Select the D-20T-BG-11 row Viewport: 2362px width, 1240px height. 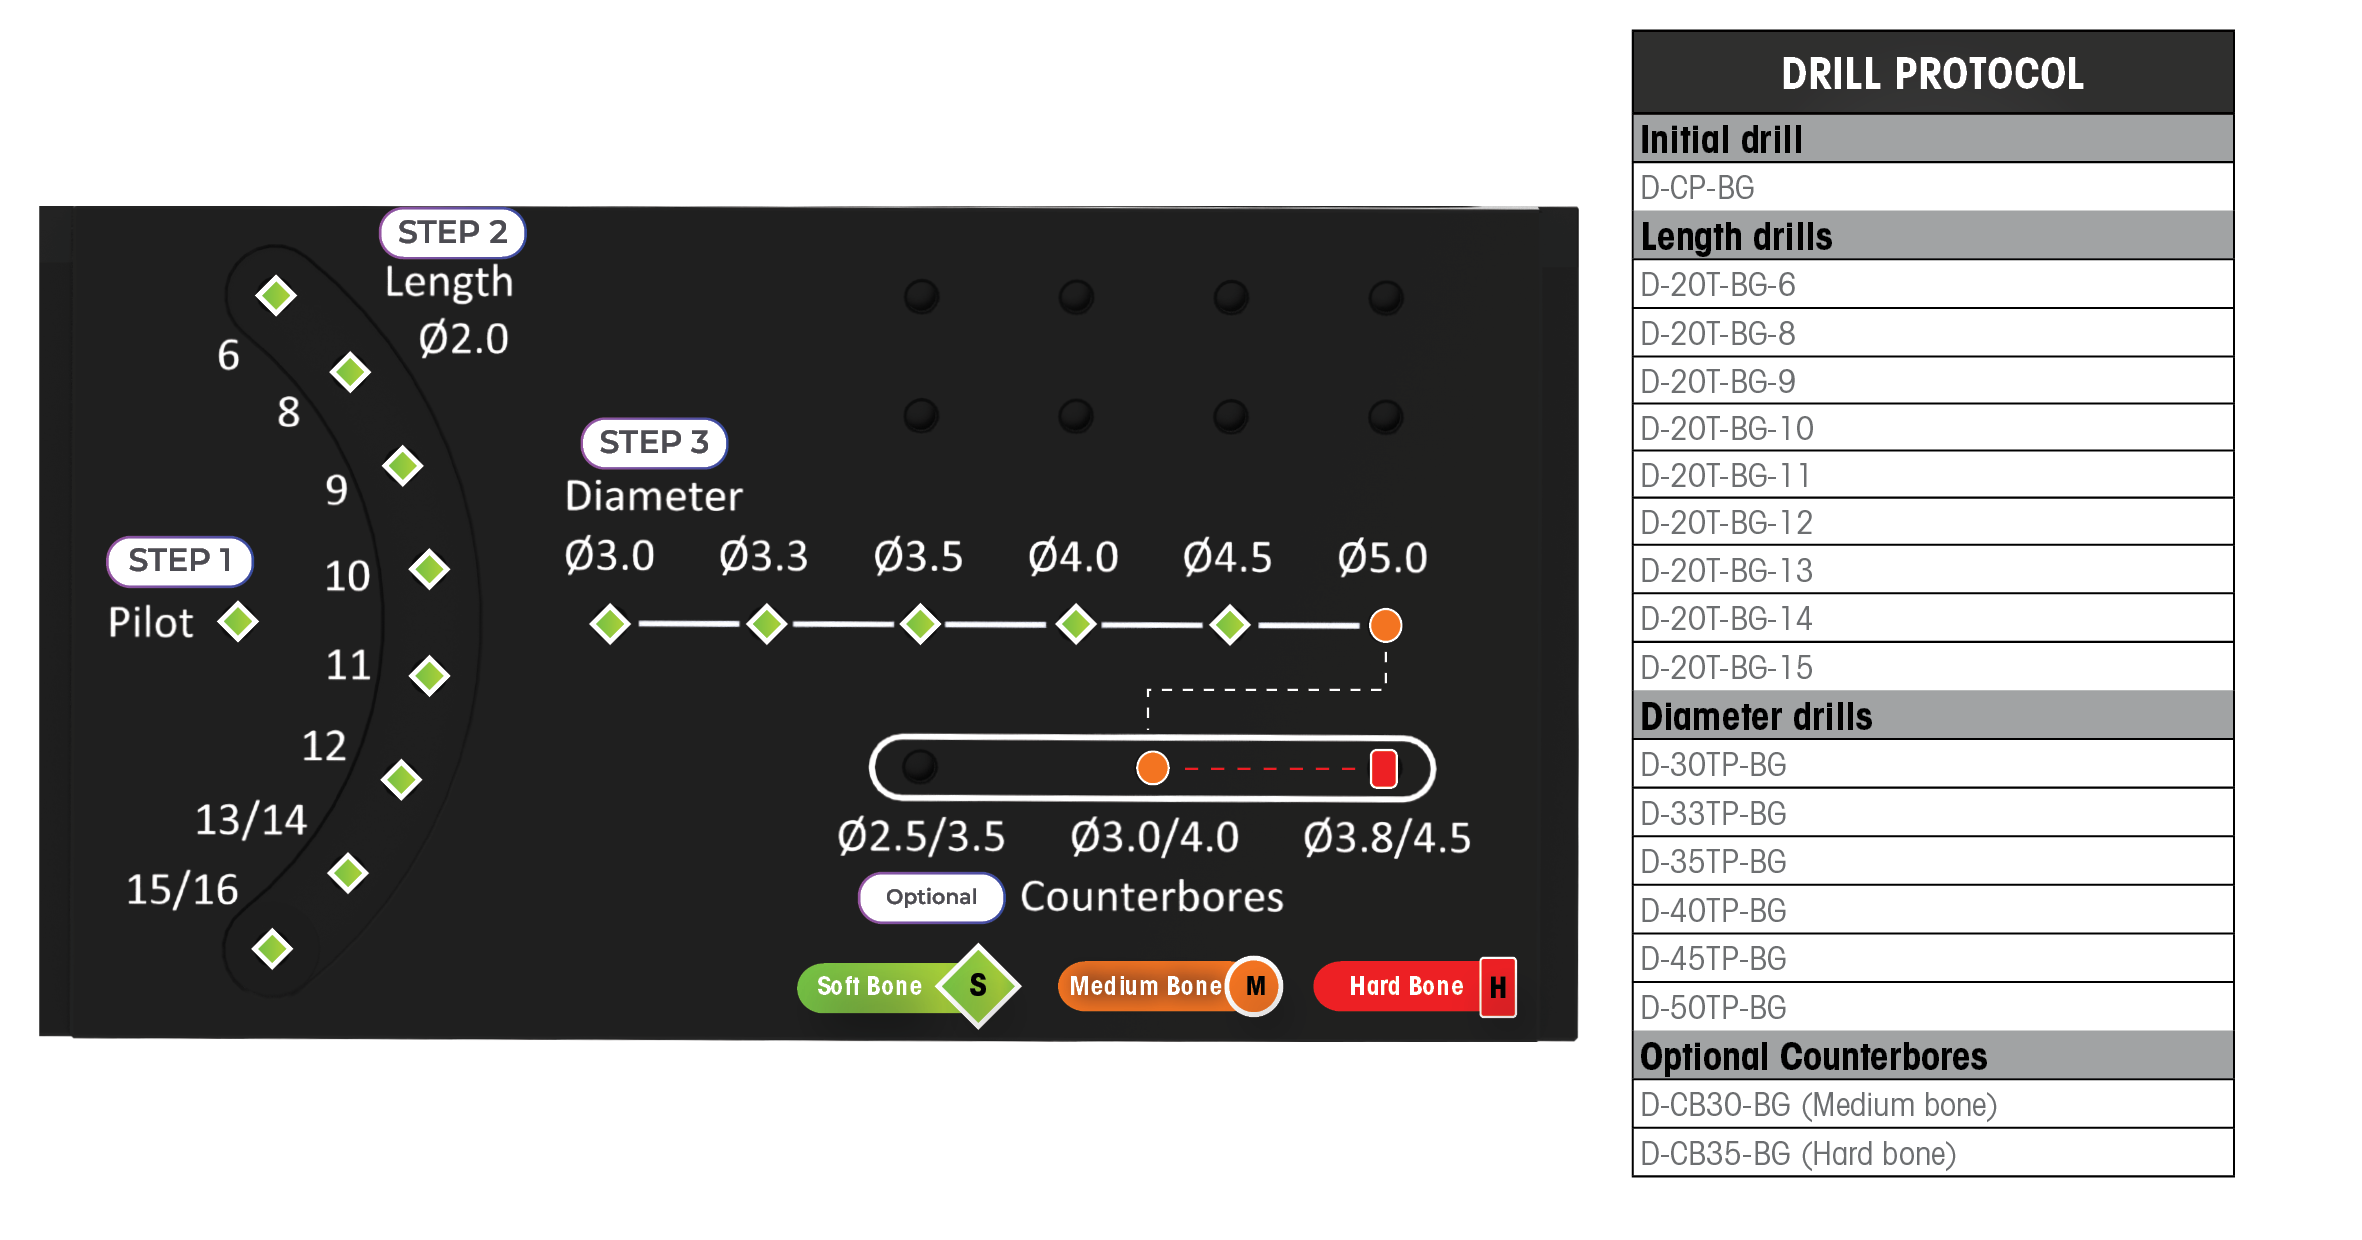point(1932,475)
